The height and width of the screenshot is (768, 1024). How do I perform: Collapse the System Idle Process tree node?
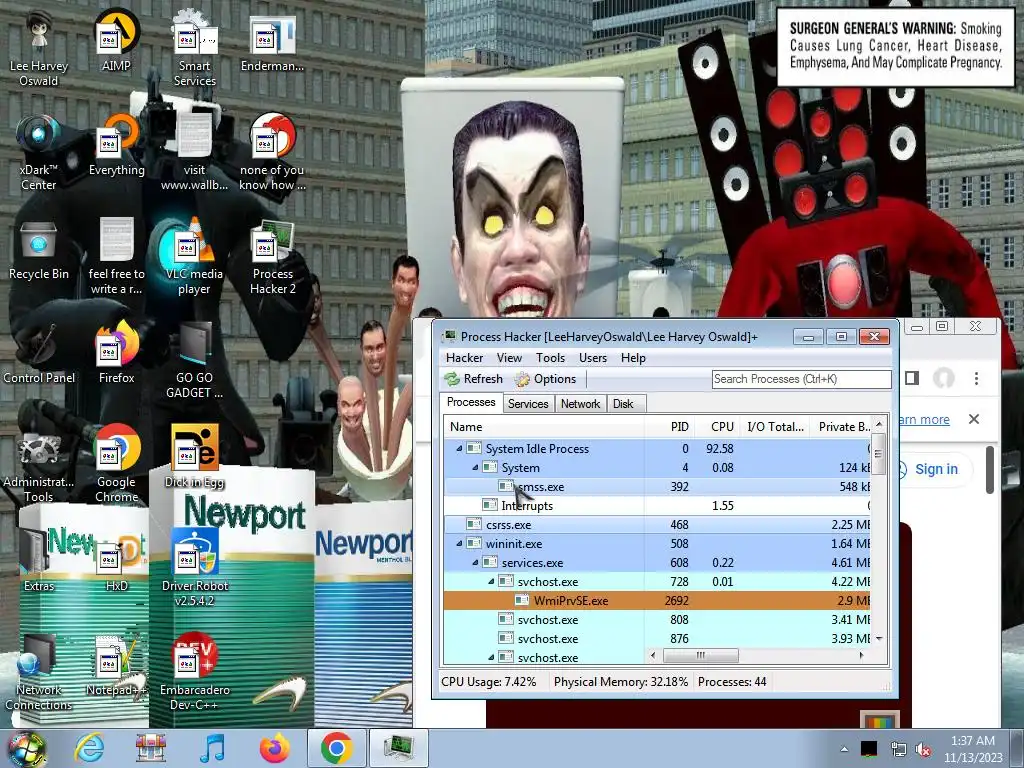[459, 449]
